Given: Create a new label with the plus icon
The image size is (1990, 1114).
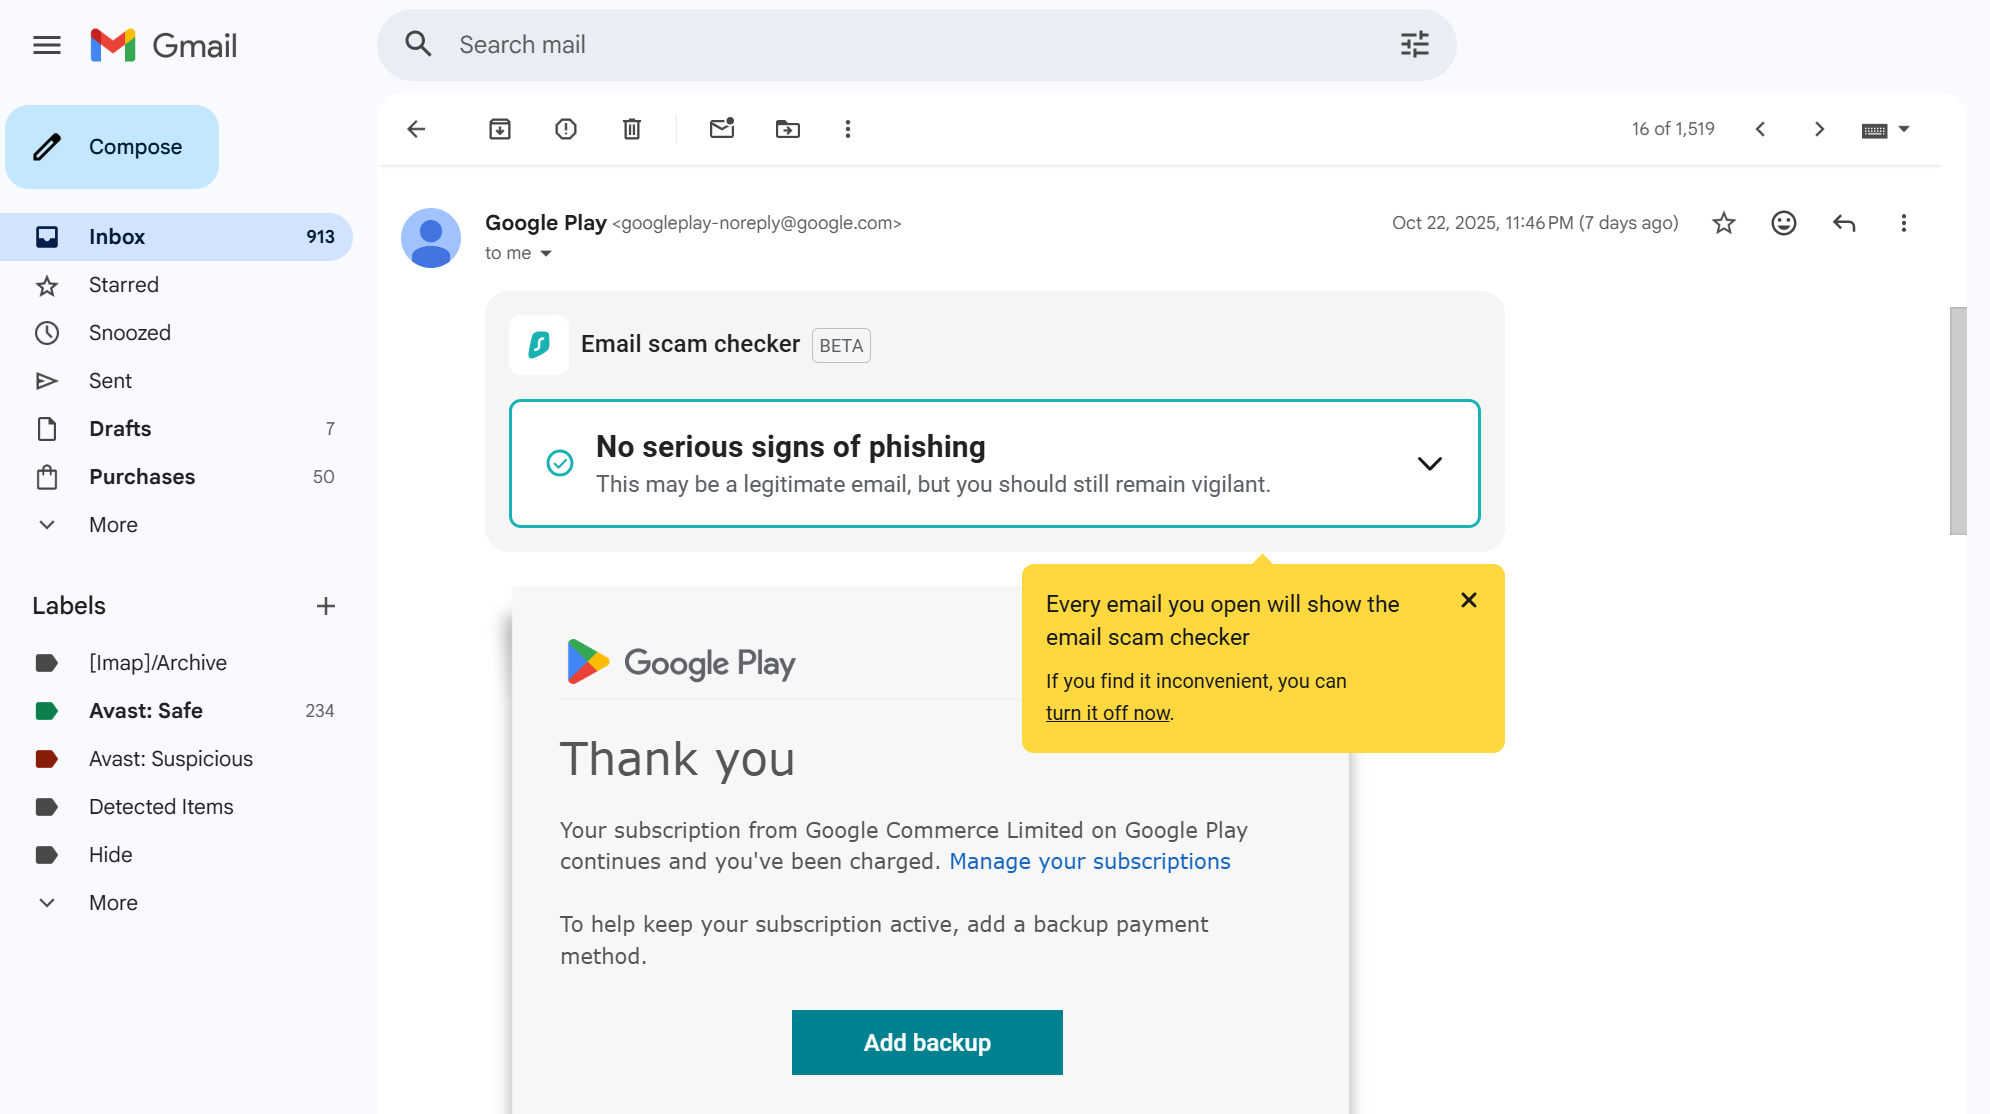Looking at the screenshot, I should 326,605.
